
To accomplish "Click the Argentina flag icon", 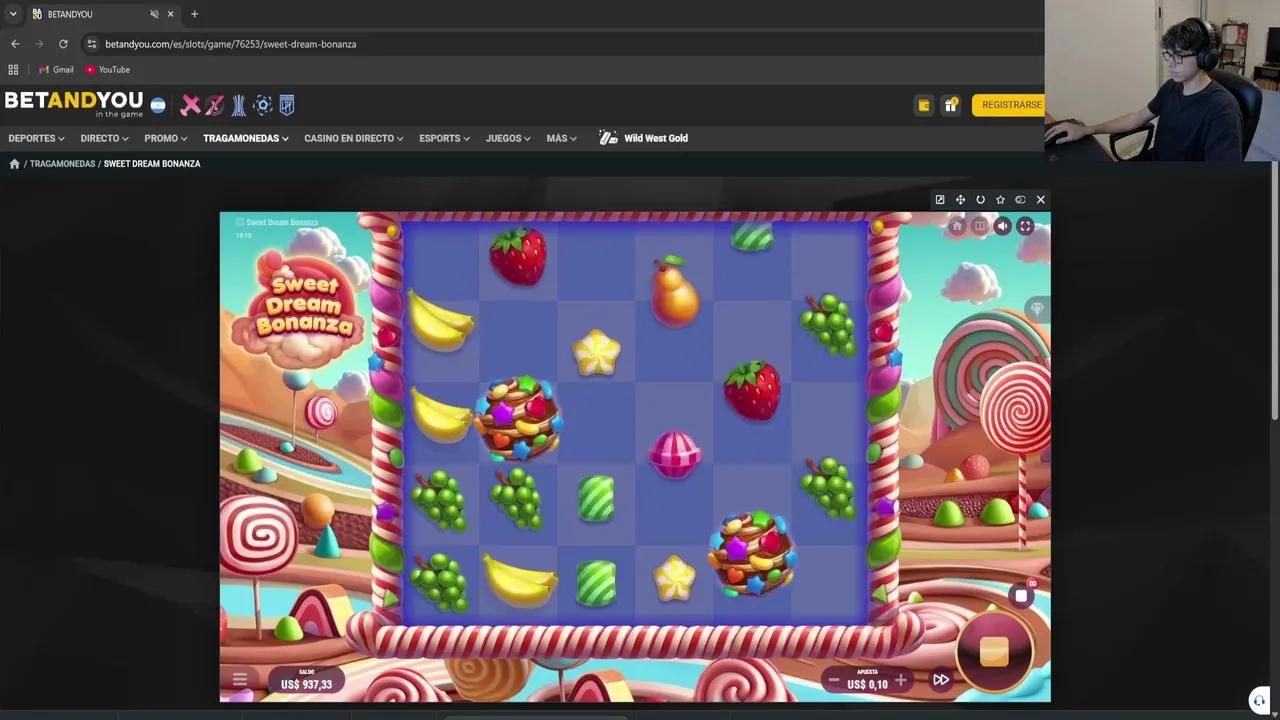I will click(x=158, y=105).
